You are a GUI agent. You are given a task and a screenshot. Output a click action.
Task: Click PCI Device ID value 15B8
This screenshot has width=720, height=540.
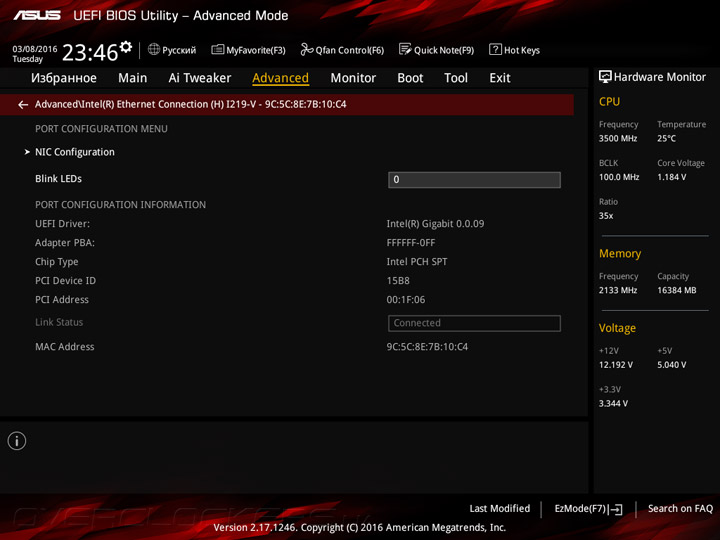398,281
